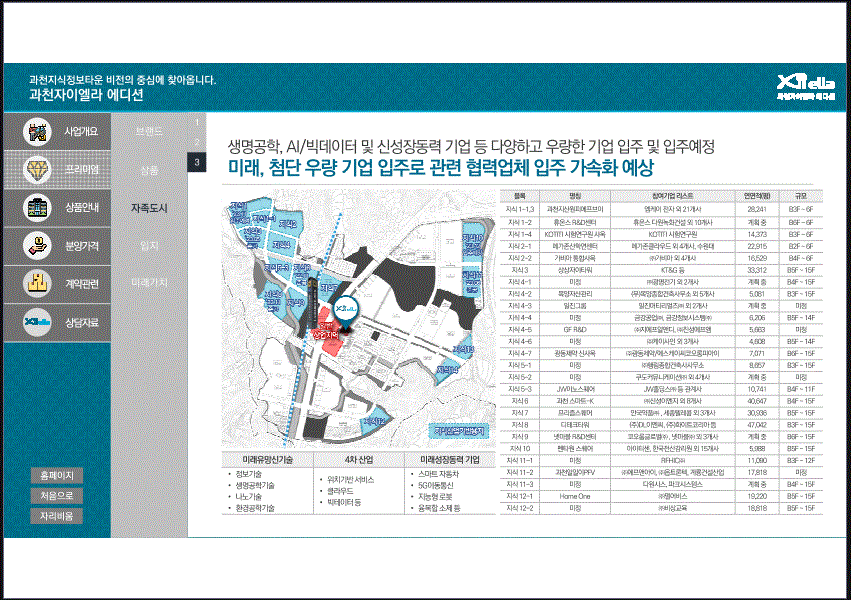Select the 자족도시 submenu item
The image size is (851, 600).
149,208
